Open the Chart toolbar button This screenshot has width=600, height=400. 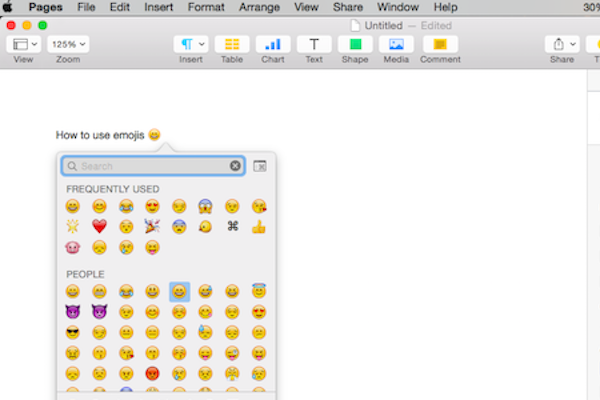pyautogui.click(x=273, y=44)
